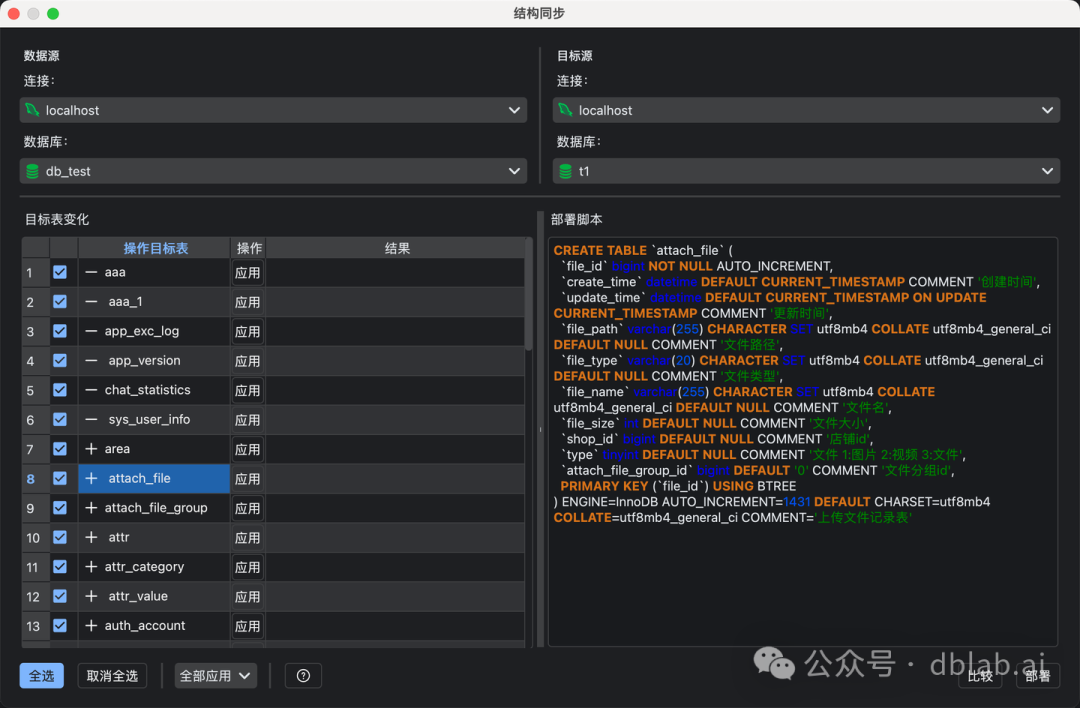The width and height of the screenshot is (1080, 708).
Task: Click the table list vertical scrollbar
Action: coord(528,295)
